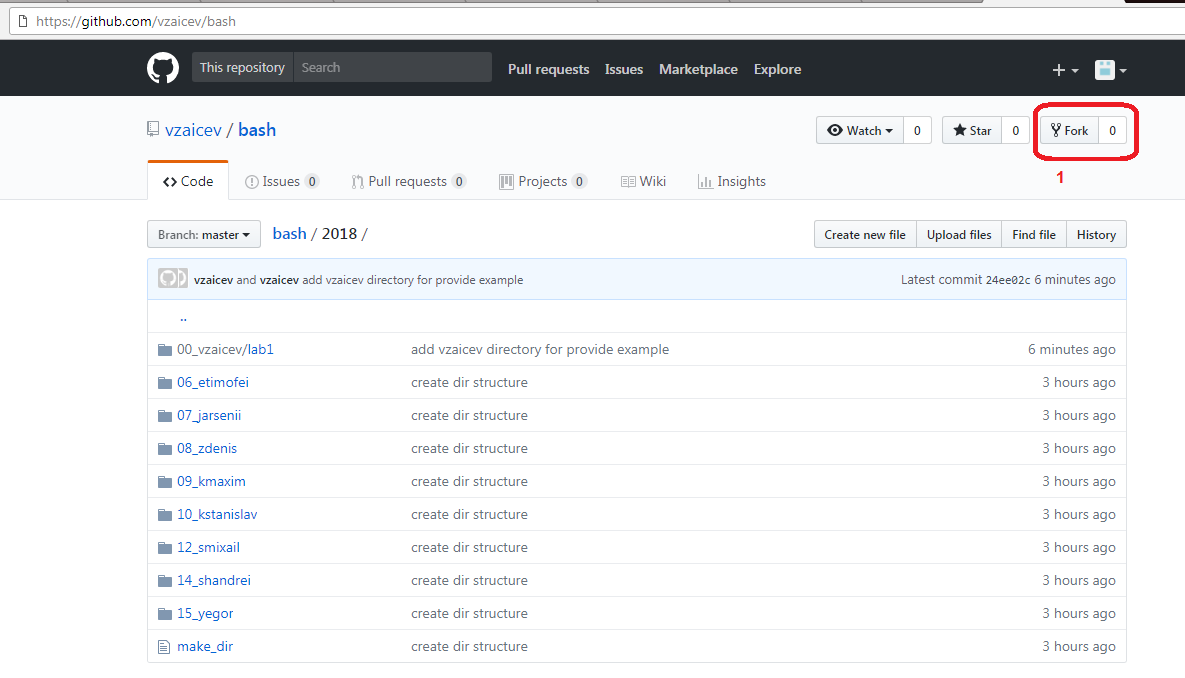
Task: Click file icon of make_dir
Action: click(164, 647)
